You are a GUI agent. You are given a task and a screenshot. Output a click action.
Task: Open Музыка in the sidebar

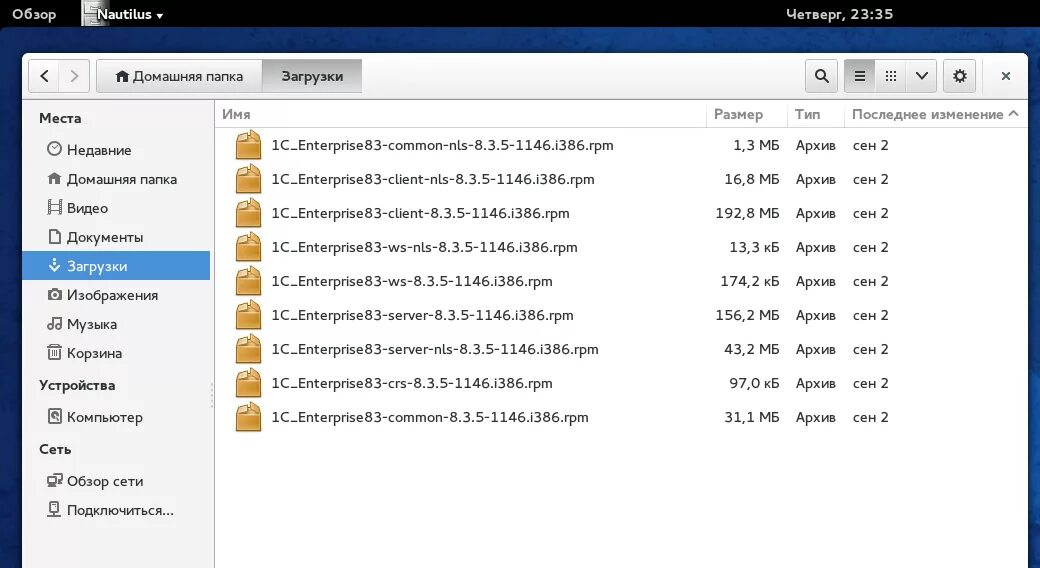(x=116, y=324)
